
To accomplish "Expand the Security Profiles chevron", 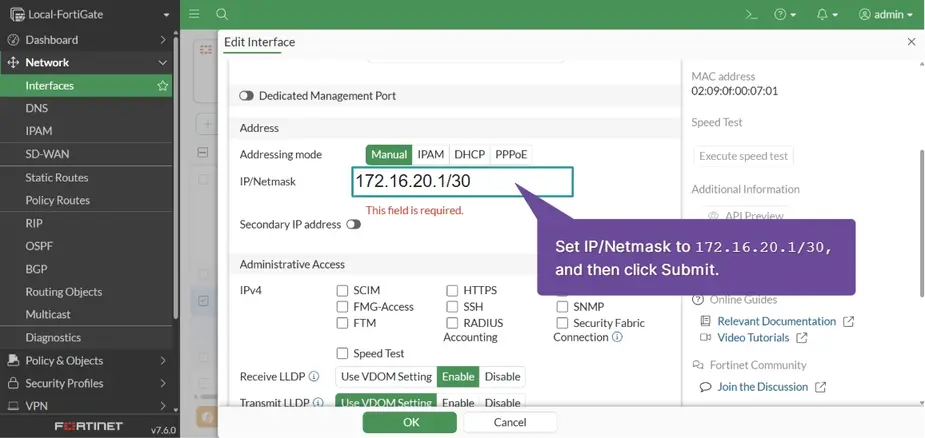I will (x=163, y=384).
